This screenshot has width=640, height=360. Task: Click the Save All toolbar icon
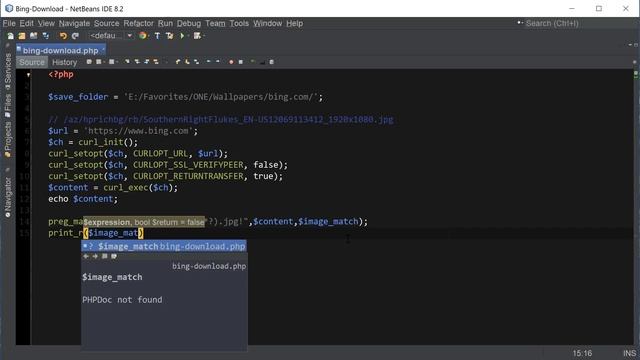pyautogui.click(x=46, y=36)
